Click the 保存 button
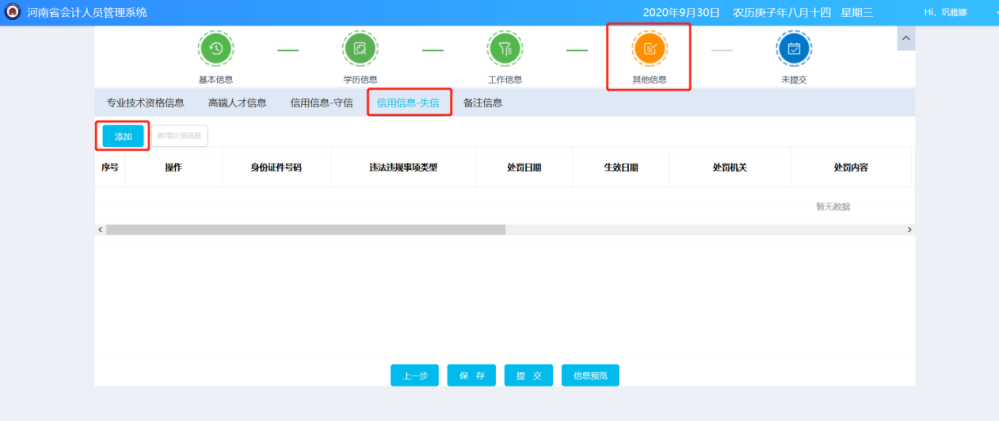The image size is (999, 421). (x=472, y=376)
